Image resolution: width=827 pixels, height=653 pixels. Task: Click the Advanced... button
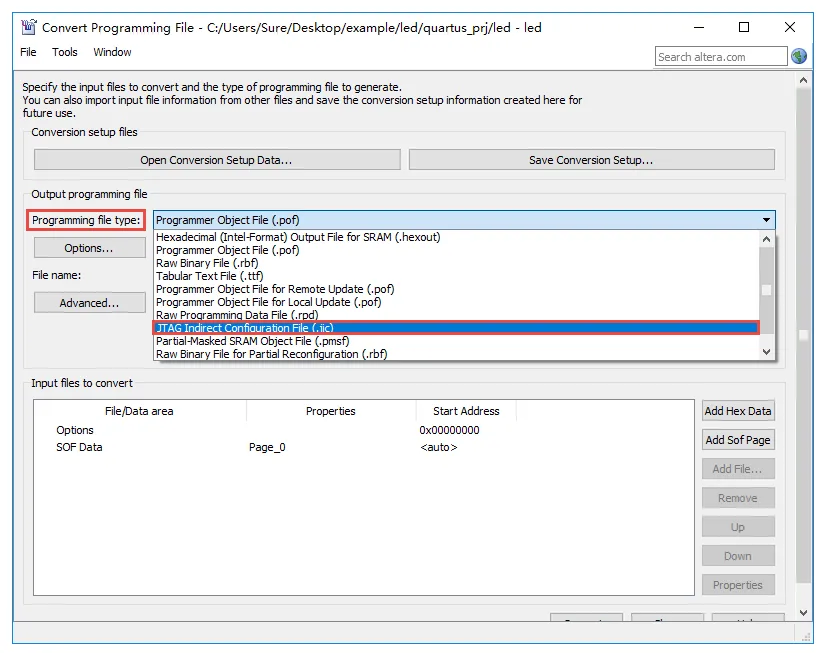pos(89,303)
